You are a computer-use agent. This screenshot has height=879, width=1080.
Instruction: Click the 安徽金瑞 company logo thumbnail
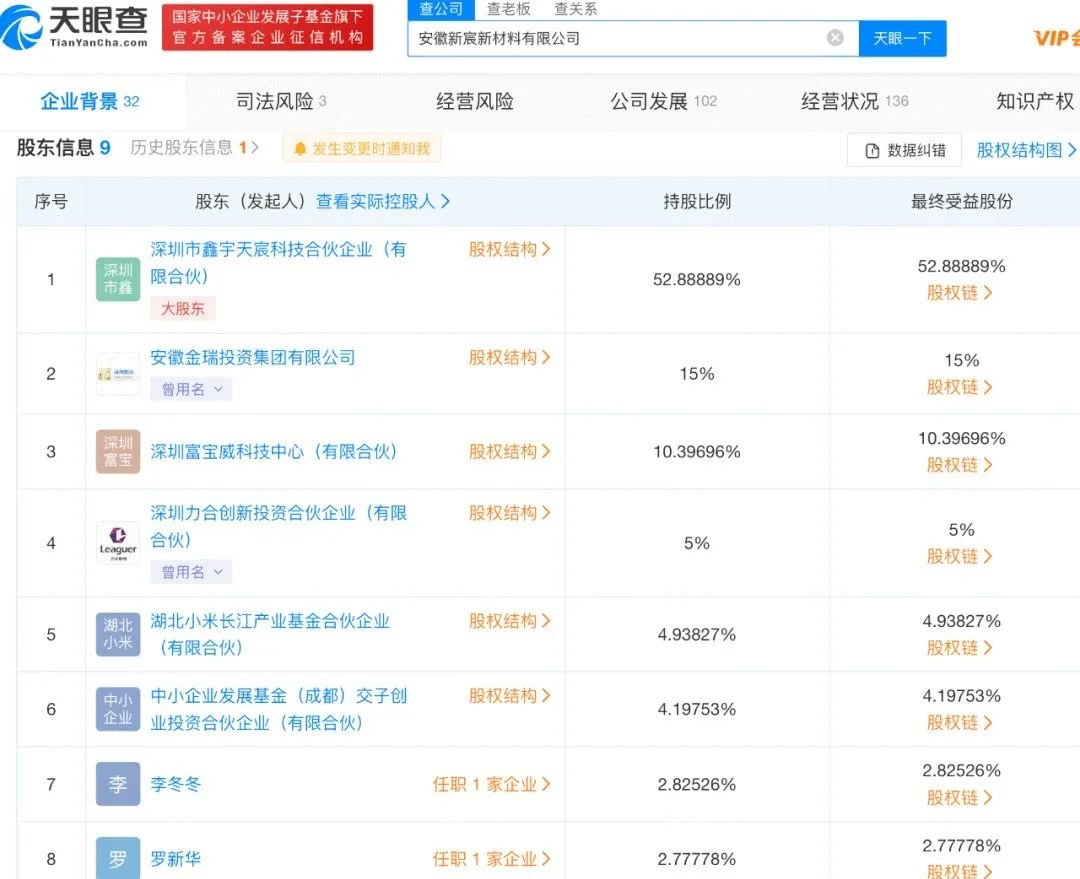tap(118, 373)
